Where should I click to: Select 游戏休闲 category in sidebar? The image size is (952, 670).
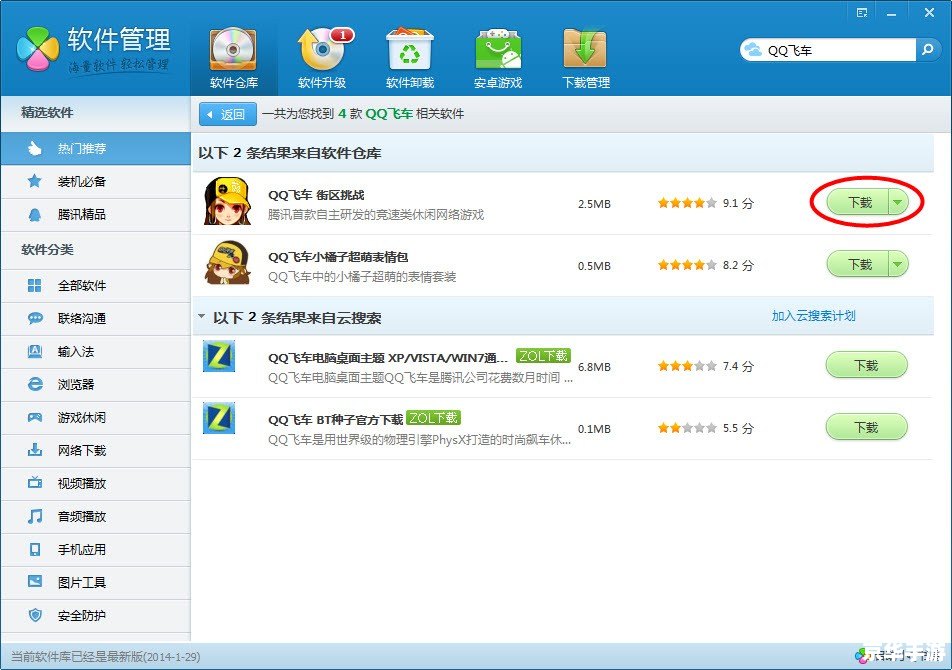click(x=82, y=417)
